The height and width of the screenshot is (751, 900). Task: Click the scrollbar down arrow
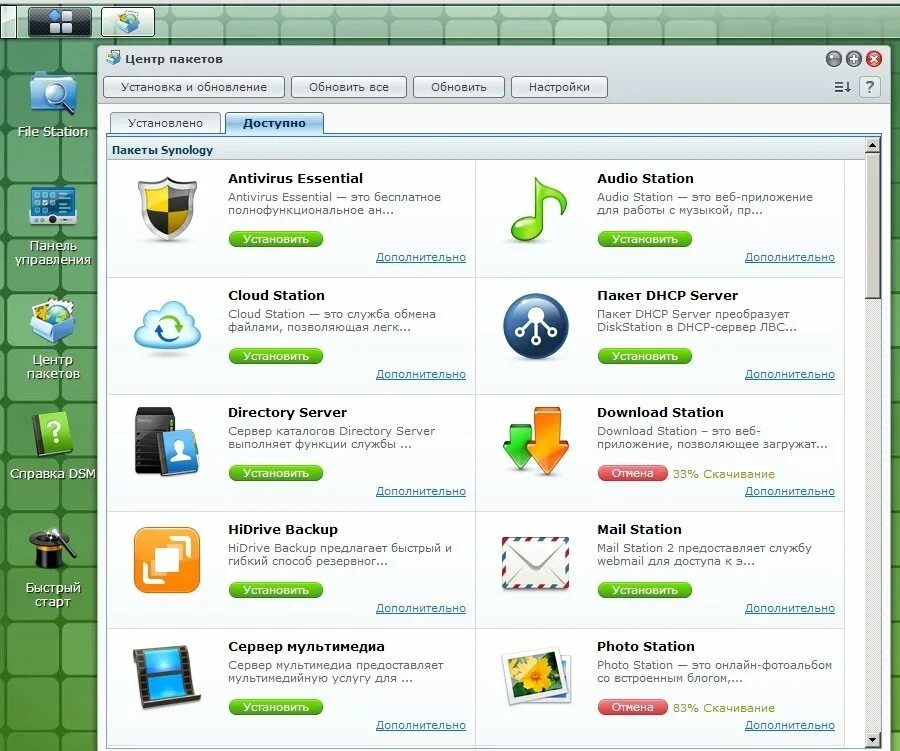coord(872,740)
